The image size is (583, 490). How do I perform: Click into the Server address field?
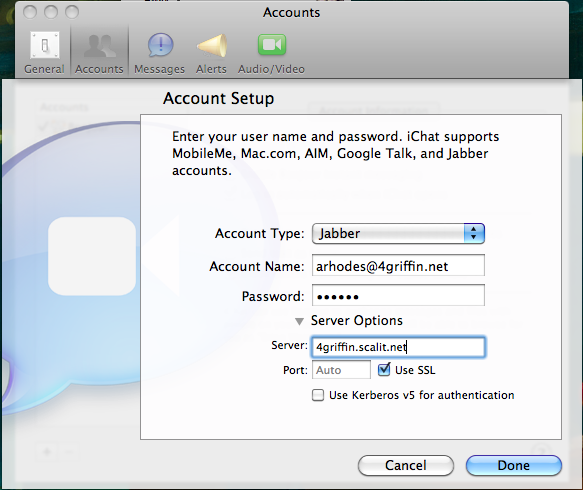click(398, 347)
